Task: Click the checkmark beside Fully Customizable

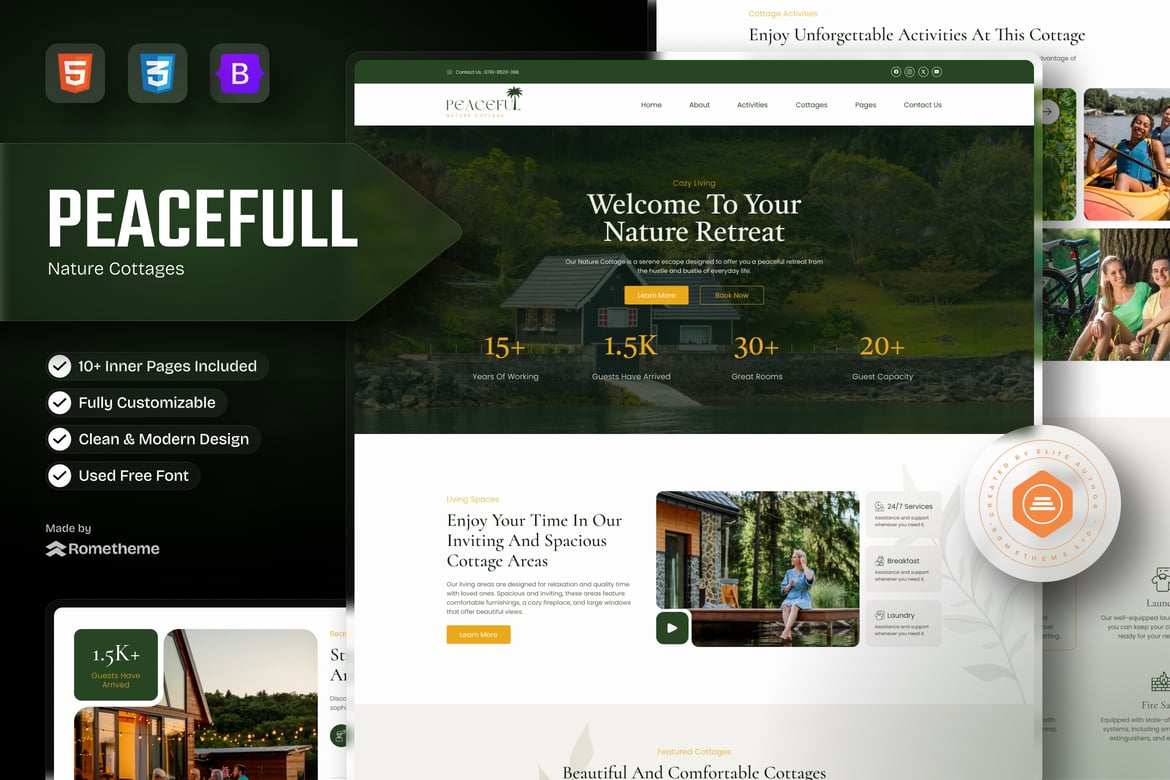Action: pyautogui.click(x=60, y=402)
